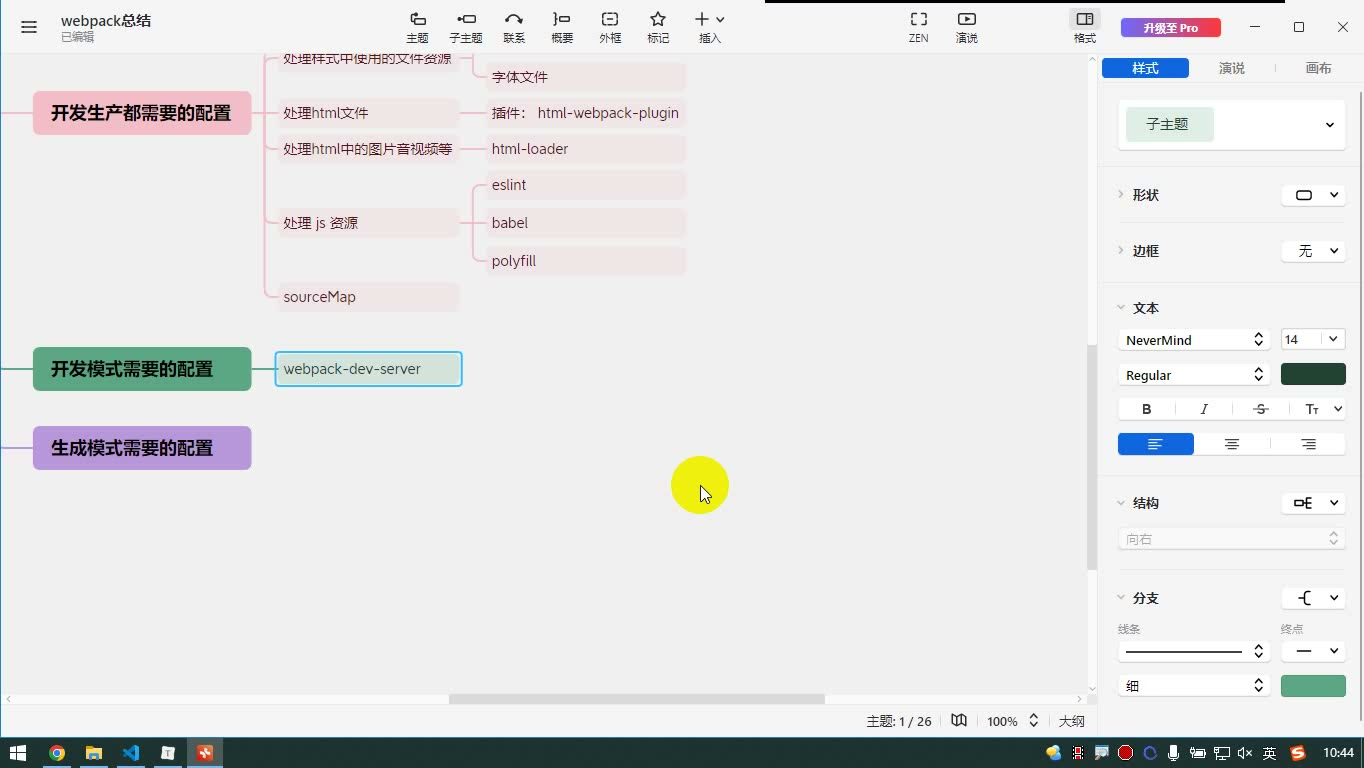Viewport: 1364px width, 768px height.
Task: Switch to the 演说 tab in side panel
Action: coord(1232,68)
